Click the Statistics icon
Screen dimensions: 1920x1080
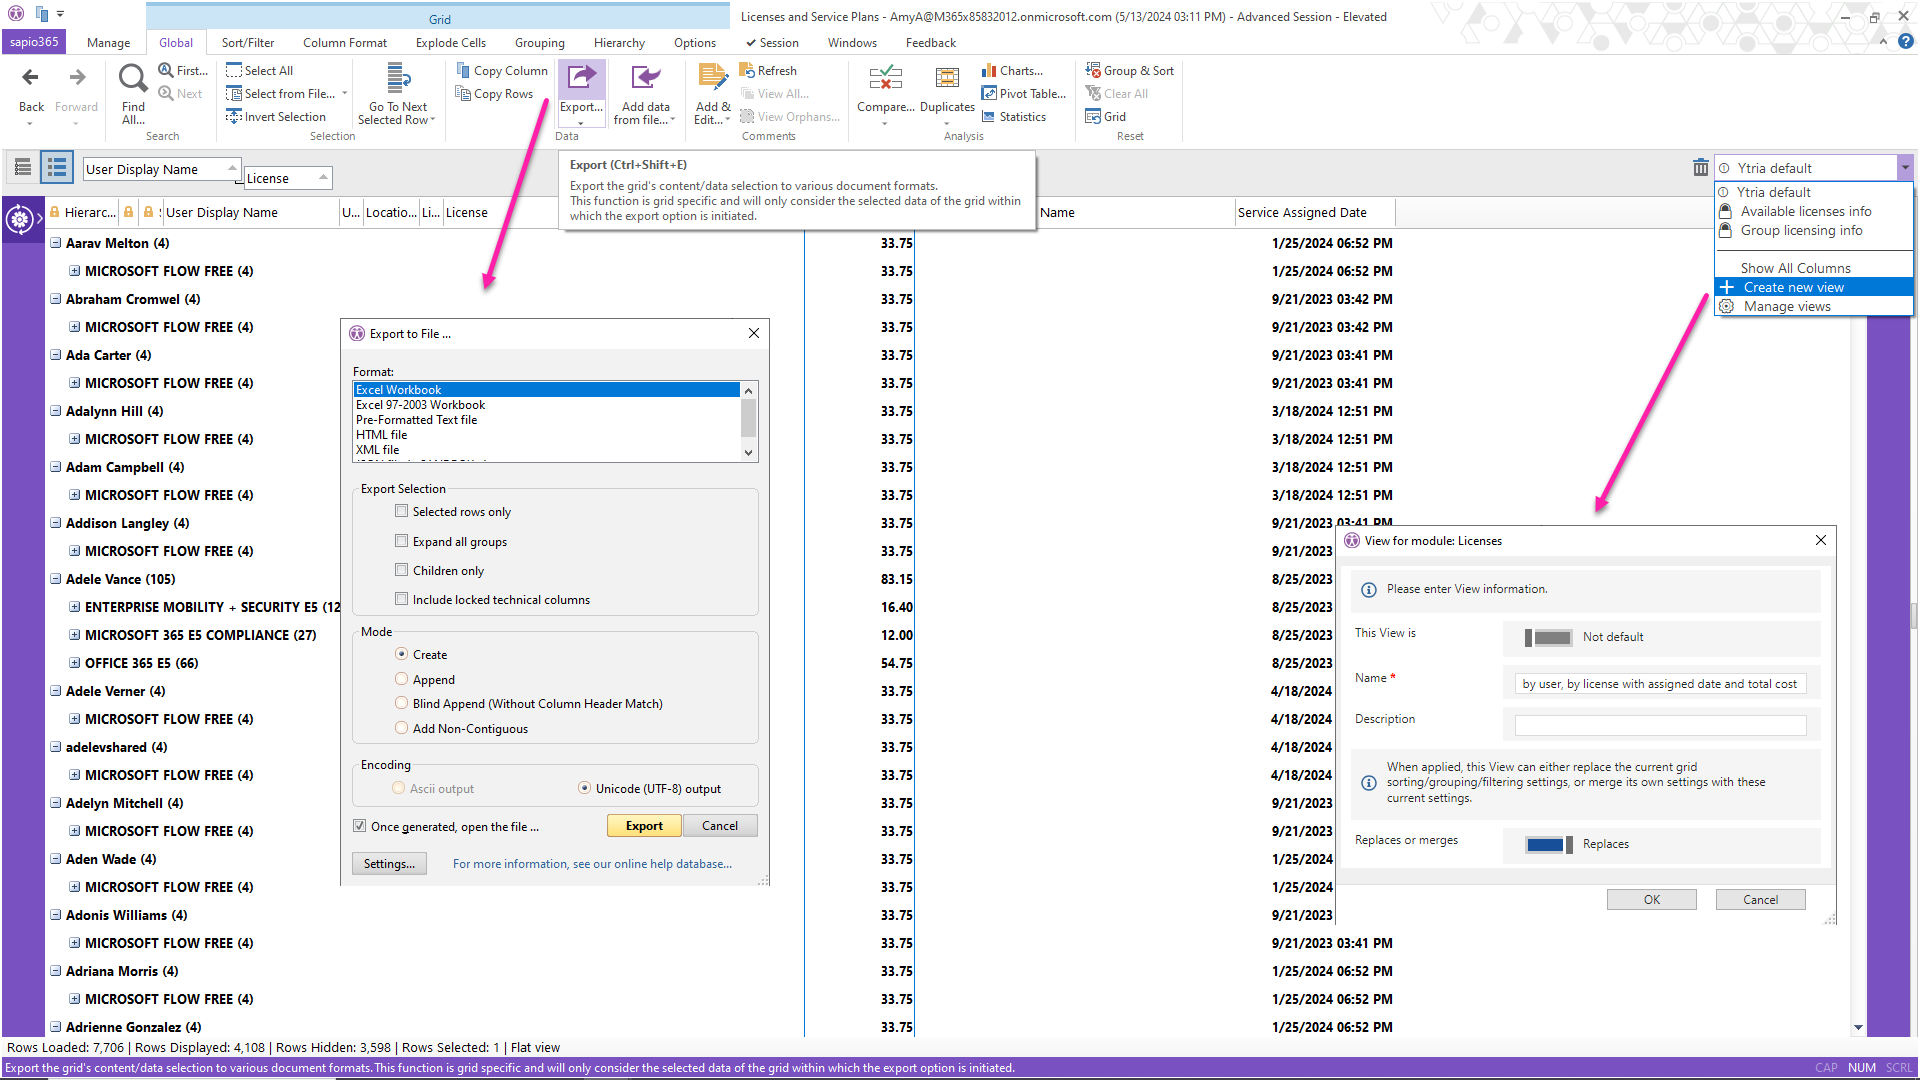[989, 117]
